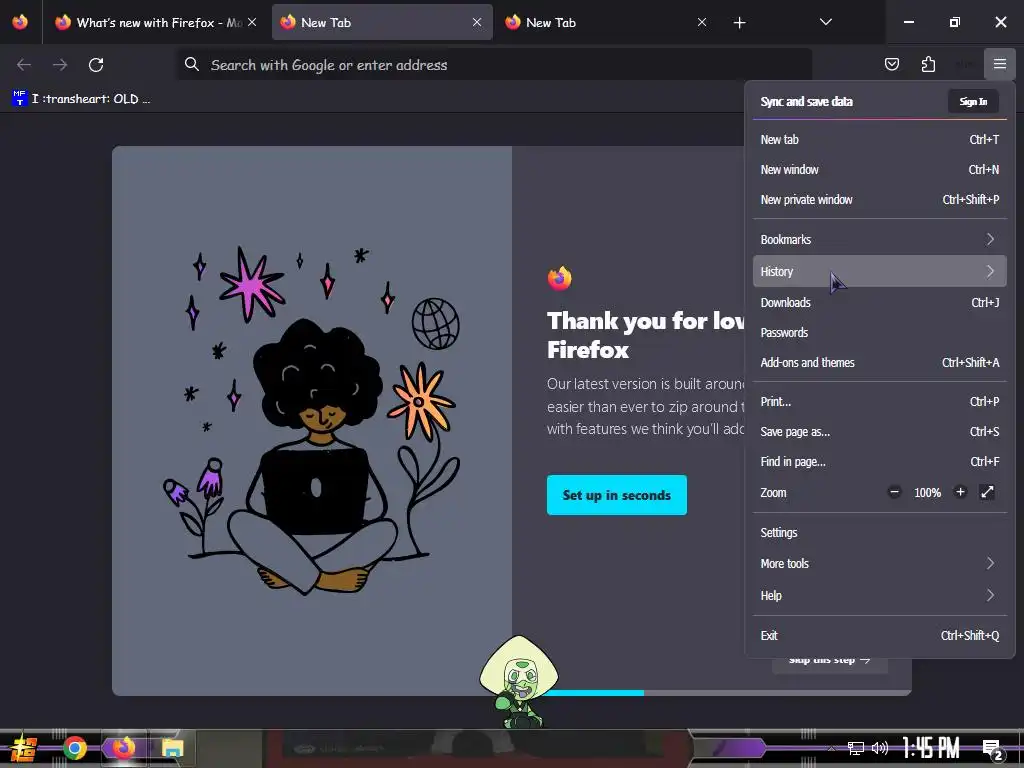Close the third New Tab
Screen dimensions: 1024x768
click(702, 22)
